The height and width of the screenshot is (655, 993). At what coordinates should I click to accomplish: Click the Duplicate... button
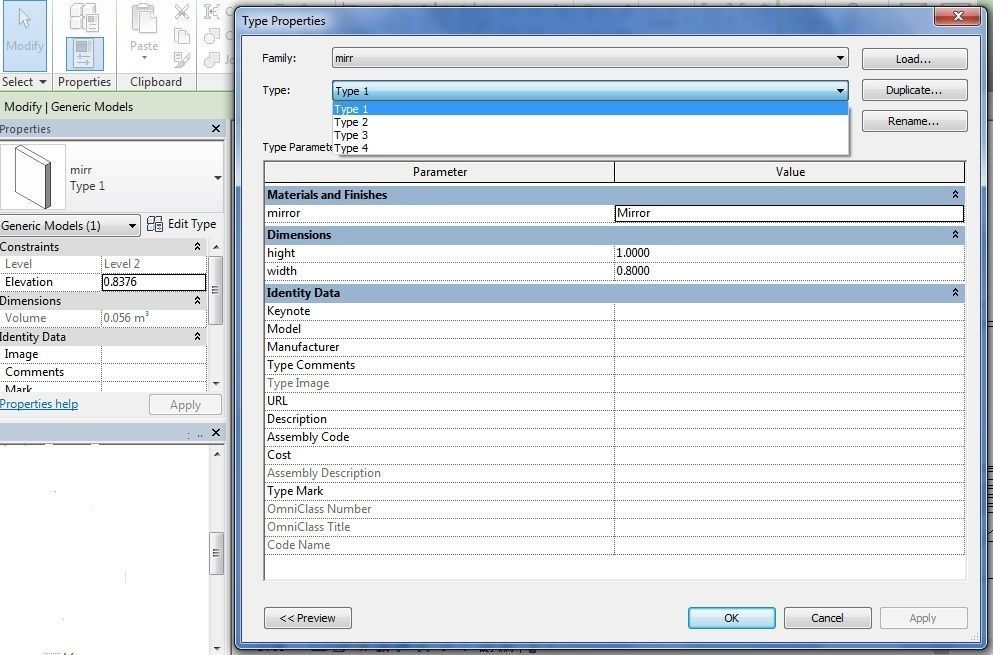(x=914, y=90)
